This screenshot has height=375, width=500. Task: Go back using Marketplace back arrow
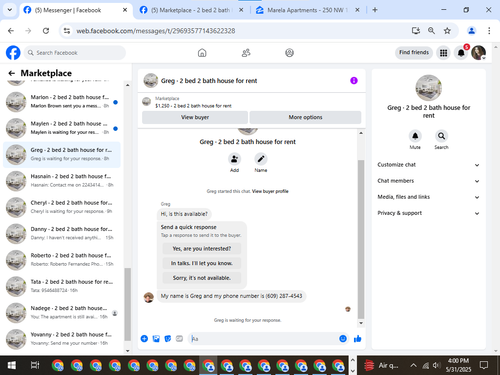[12, 73]
